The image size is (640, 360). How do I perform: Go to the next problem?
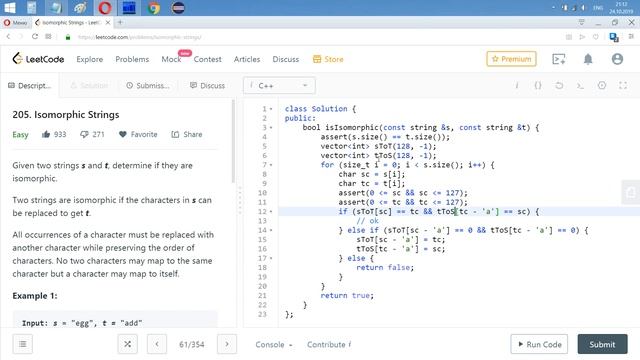[x=227, y=344]
